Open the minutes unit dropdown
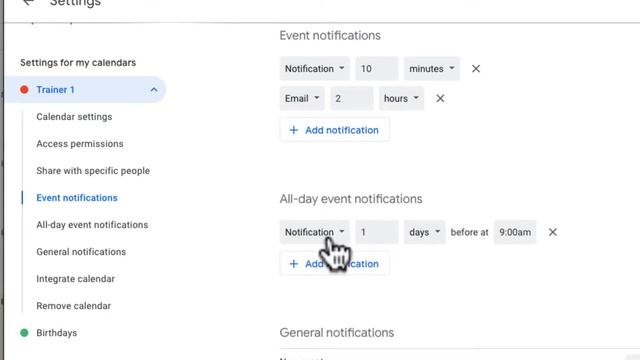 click(432, 69)
